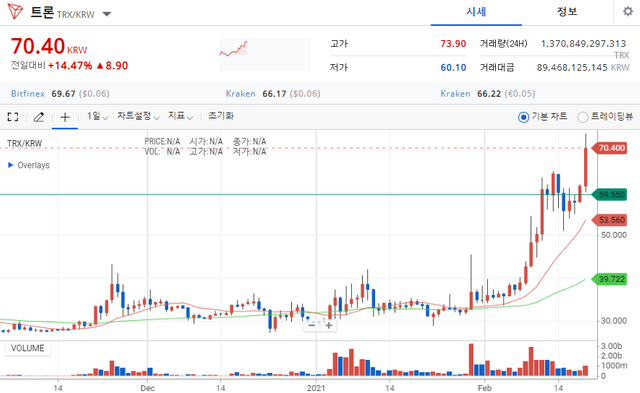Select the crosshair plus tool
This screenshot has height=393, width=640.
click(65, 118)
